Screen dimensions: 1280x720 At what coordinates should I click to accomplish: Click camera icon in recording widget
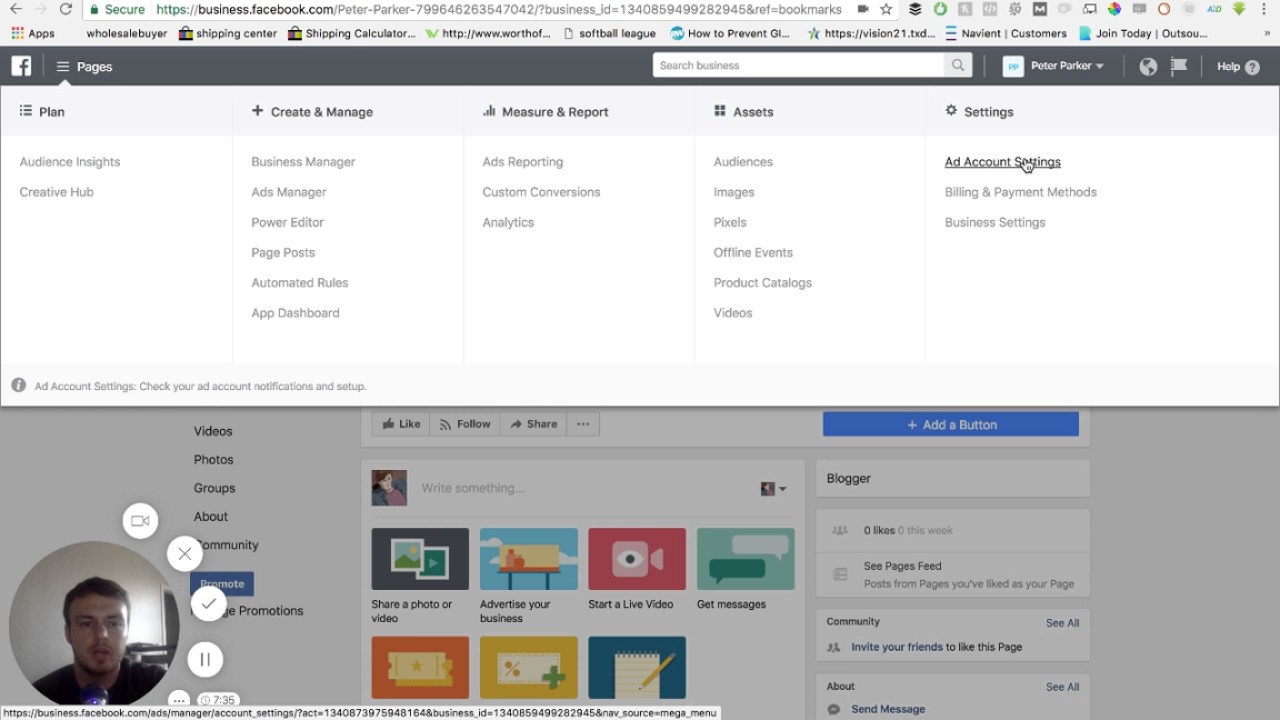tap(140, 520)
